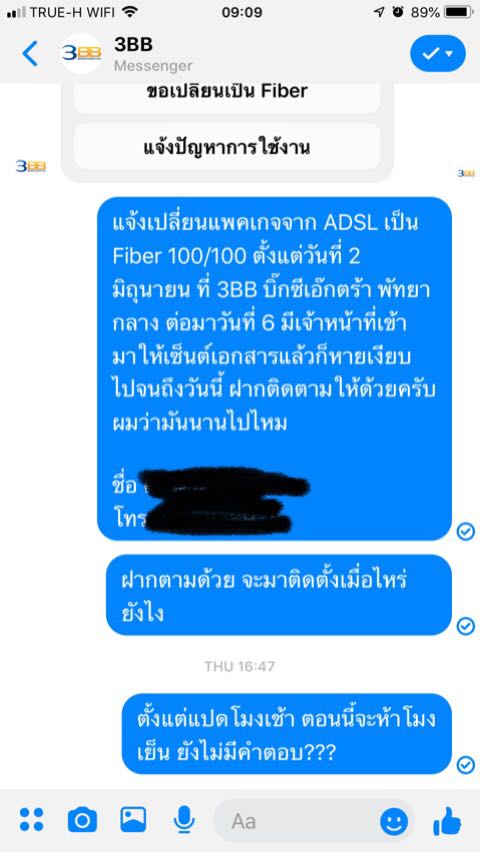The width and height of the screenshot is (480, 852).
Task: Tap the small 3BB avatar beside bot reply
Action: click(x=31, y=166)
